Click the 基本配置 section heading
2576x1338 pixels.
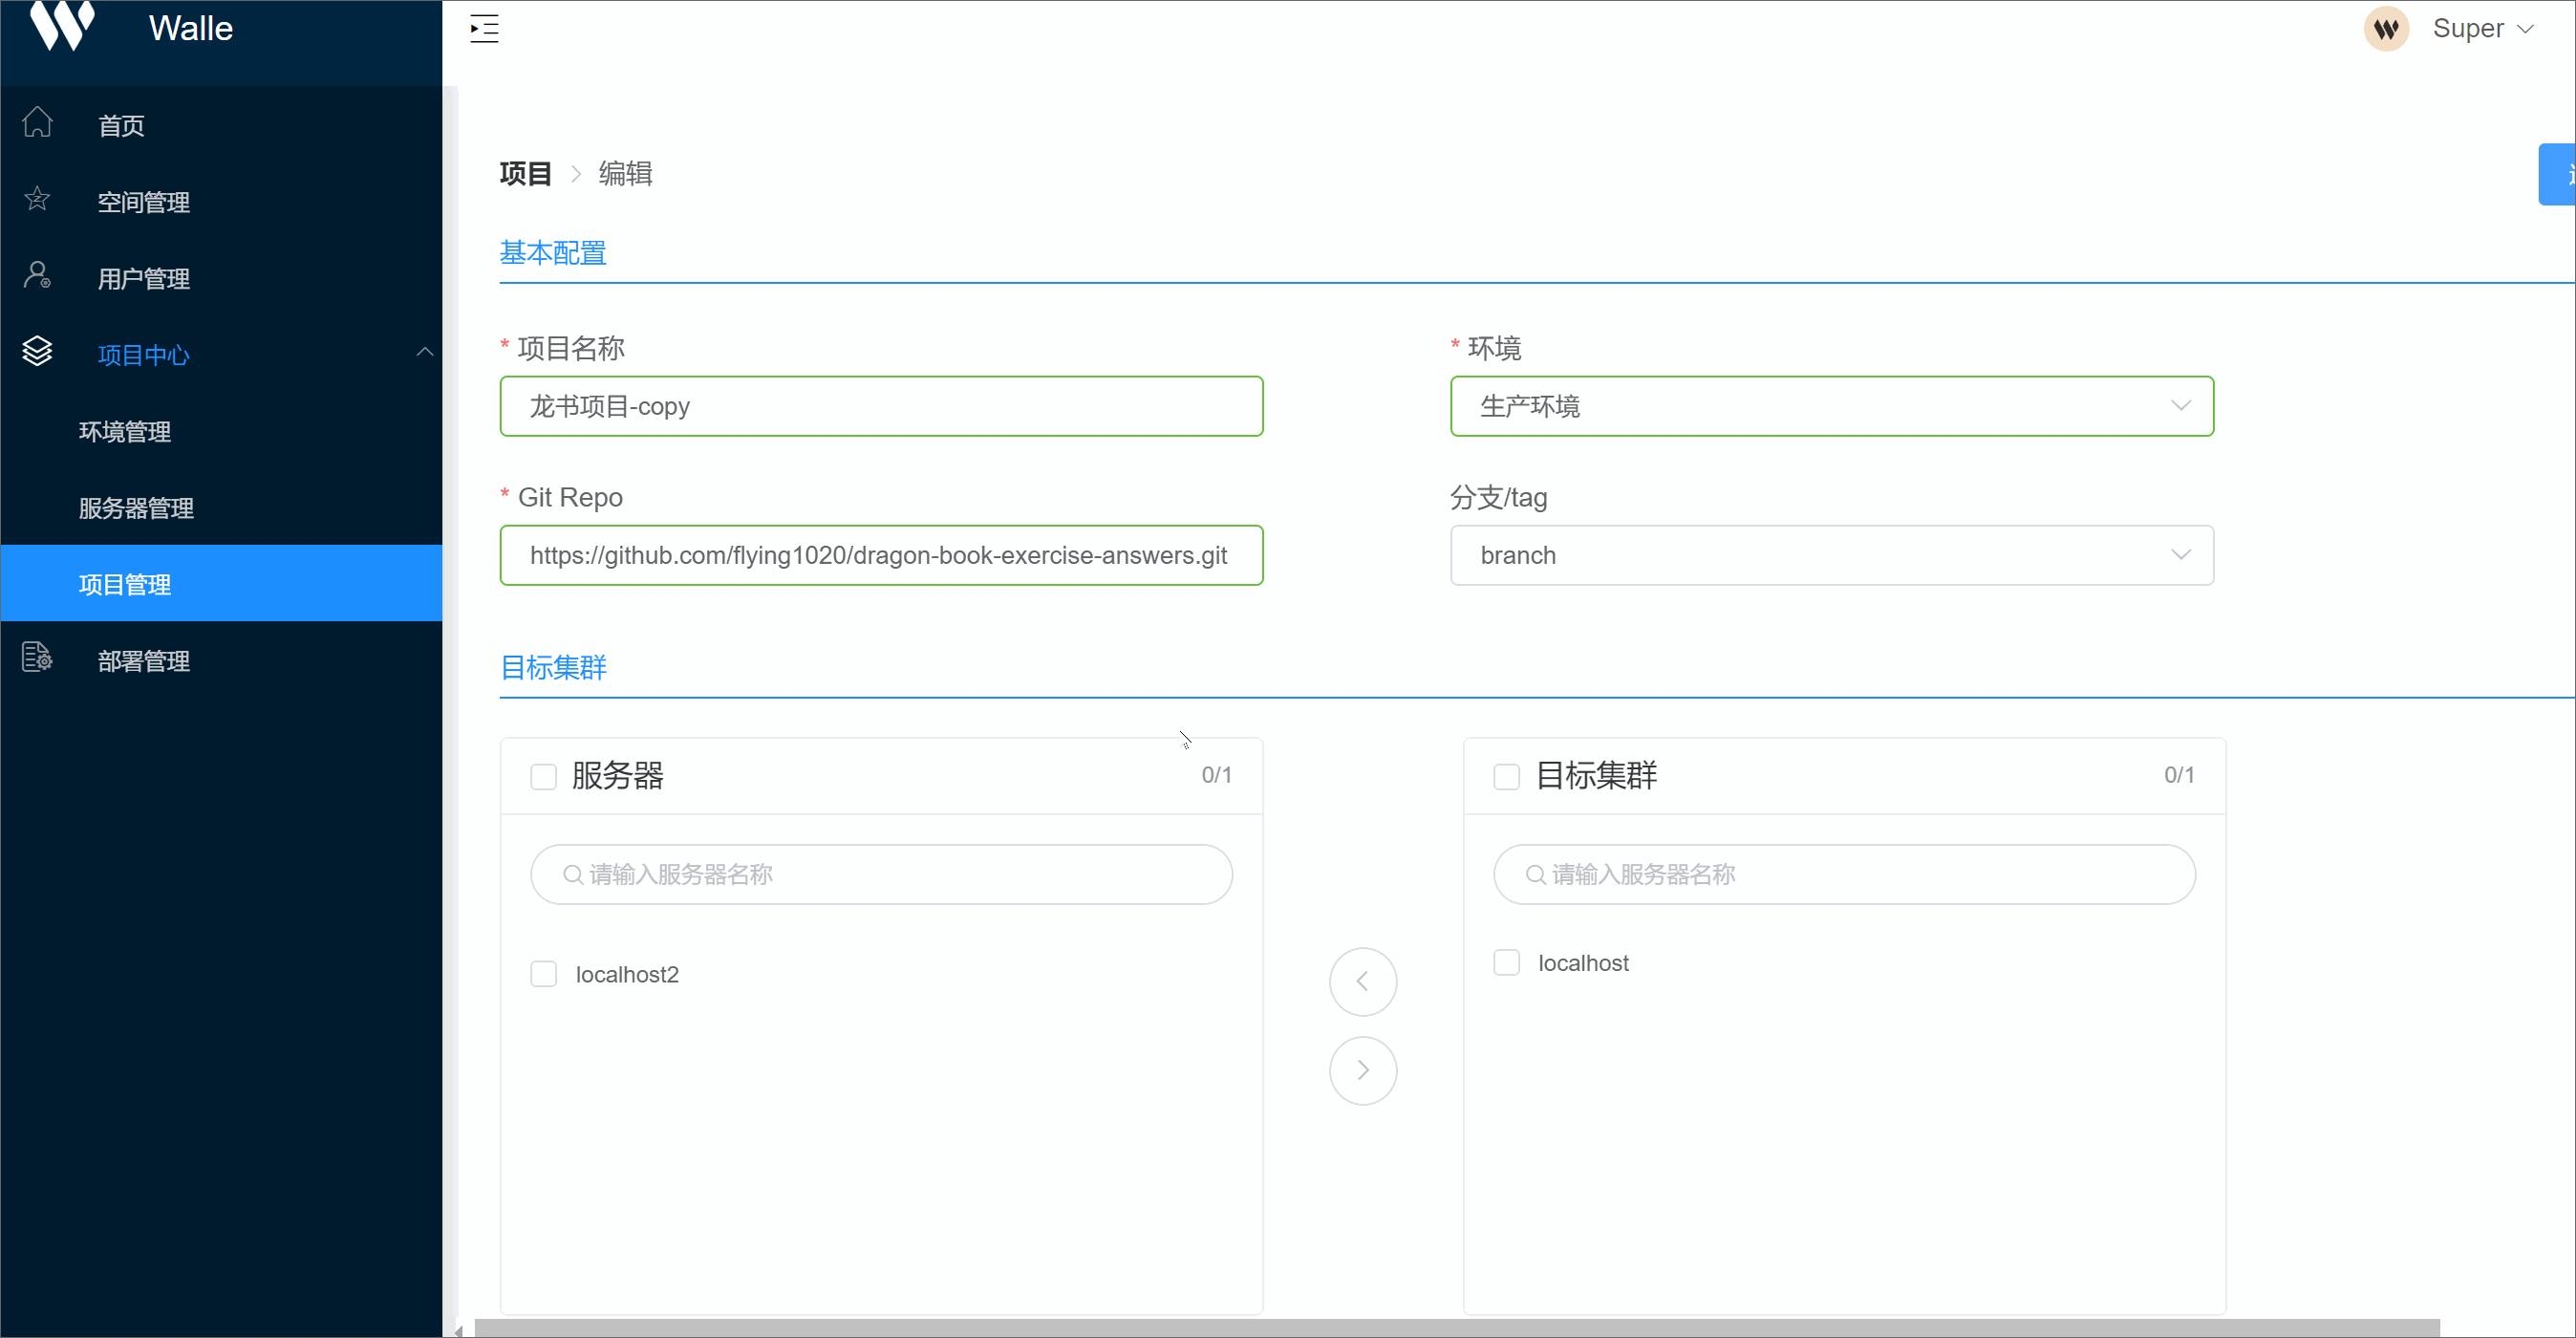[x=553, y=253]
